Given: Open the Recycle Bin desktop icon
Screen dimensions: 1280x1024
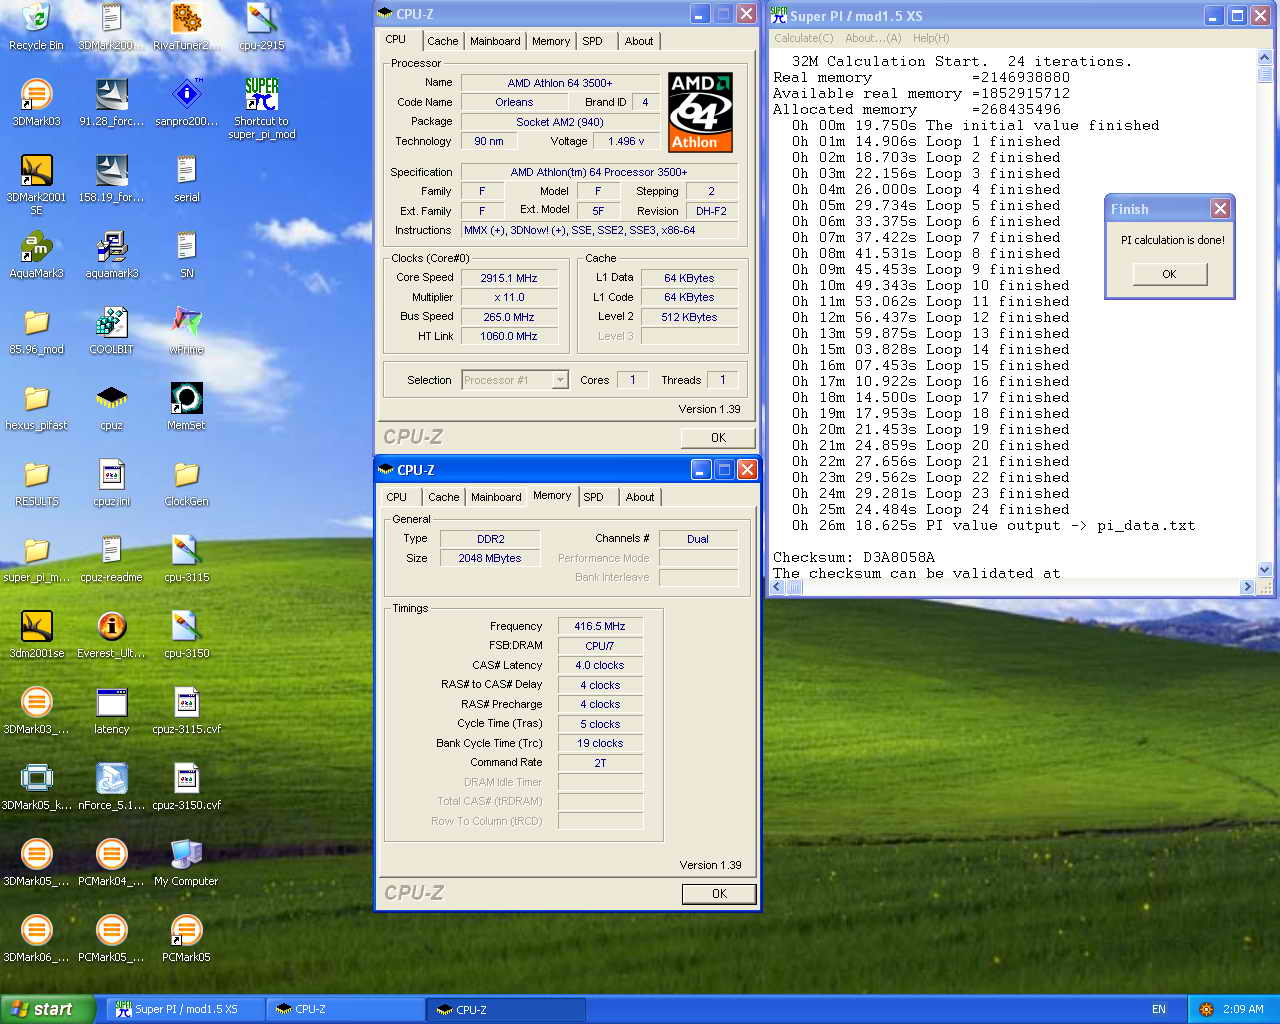Looking at the screenshot, I should (36, 27).
